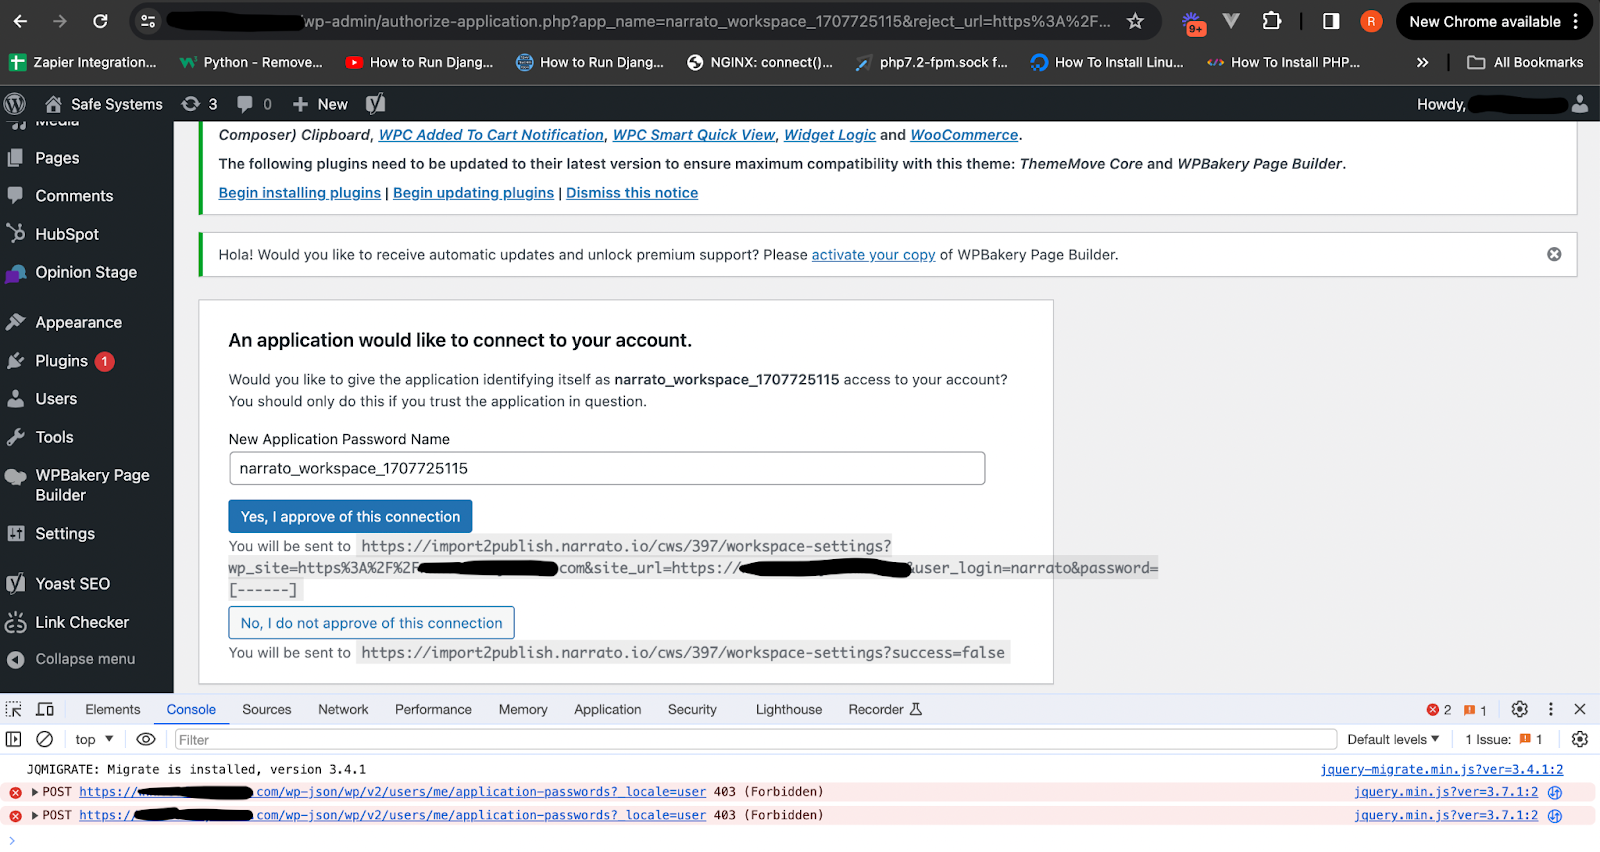Open Zapier Integration bookmark
1600x852 pixels.
pos(83,62)
